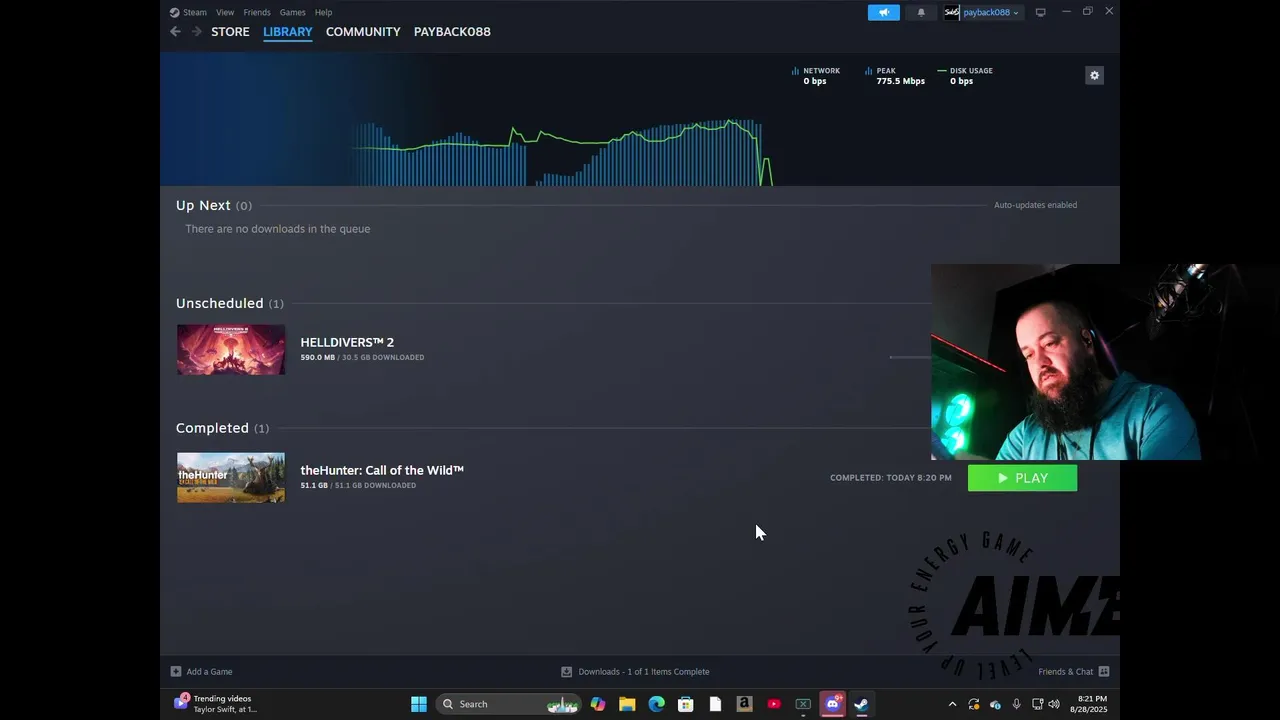Click the OneDrive cloud tray icon
This screenshot has width=1280, height=720.
coord(995,704)
